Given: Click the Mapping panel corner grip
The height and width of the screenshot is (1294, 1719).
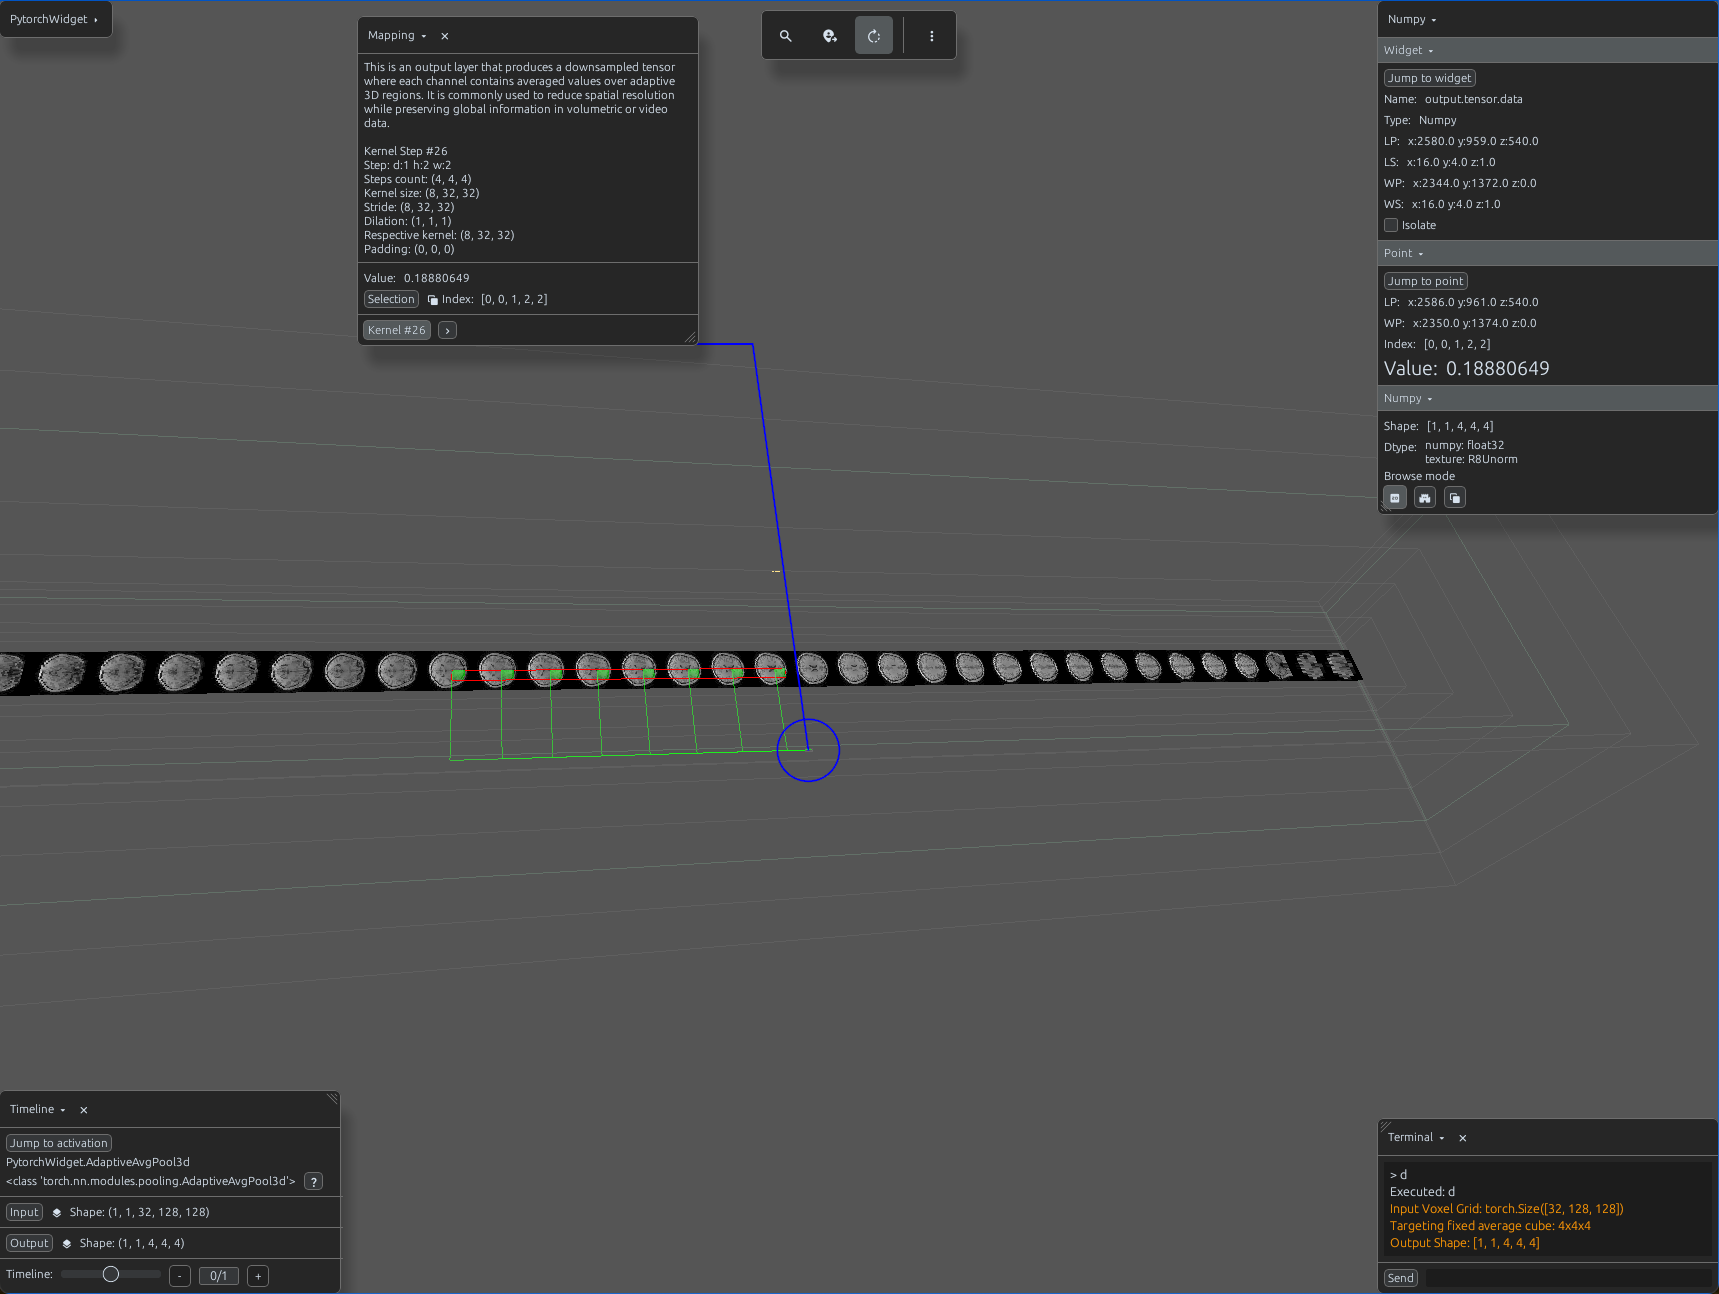Looking at the screenshot, I should 690,338.
